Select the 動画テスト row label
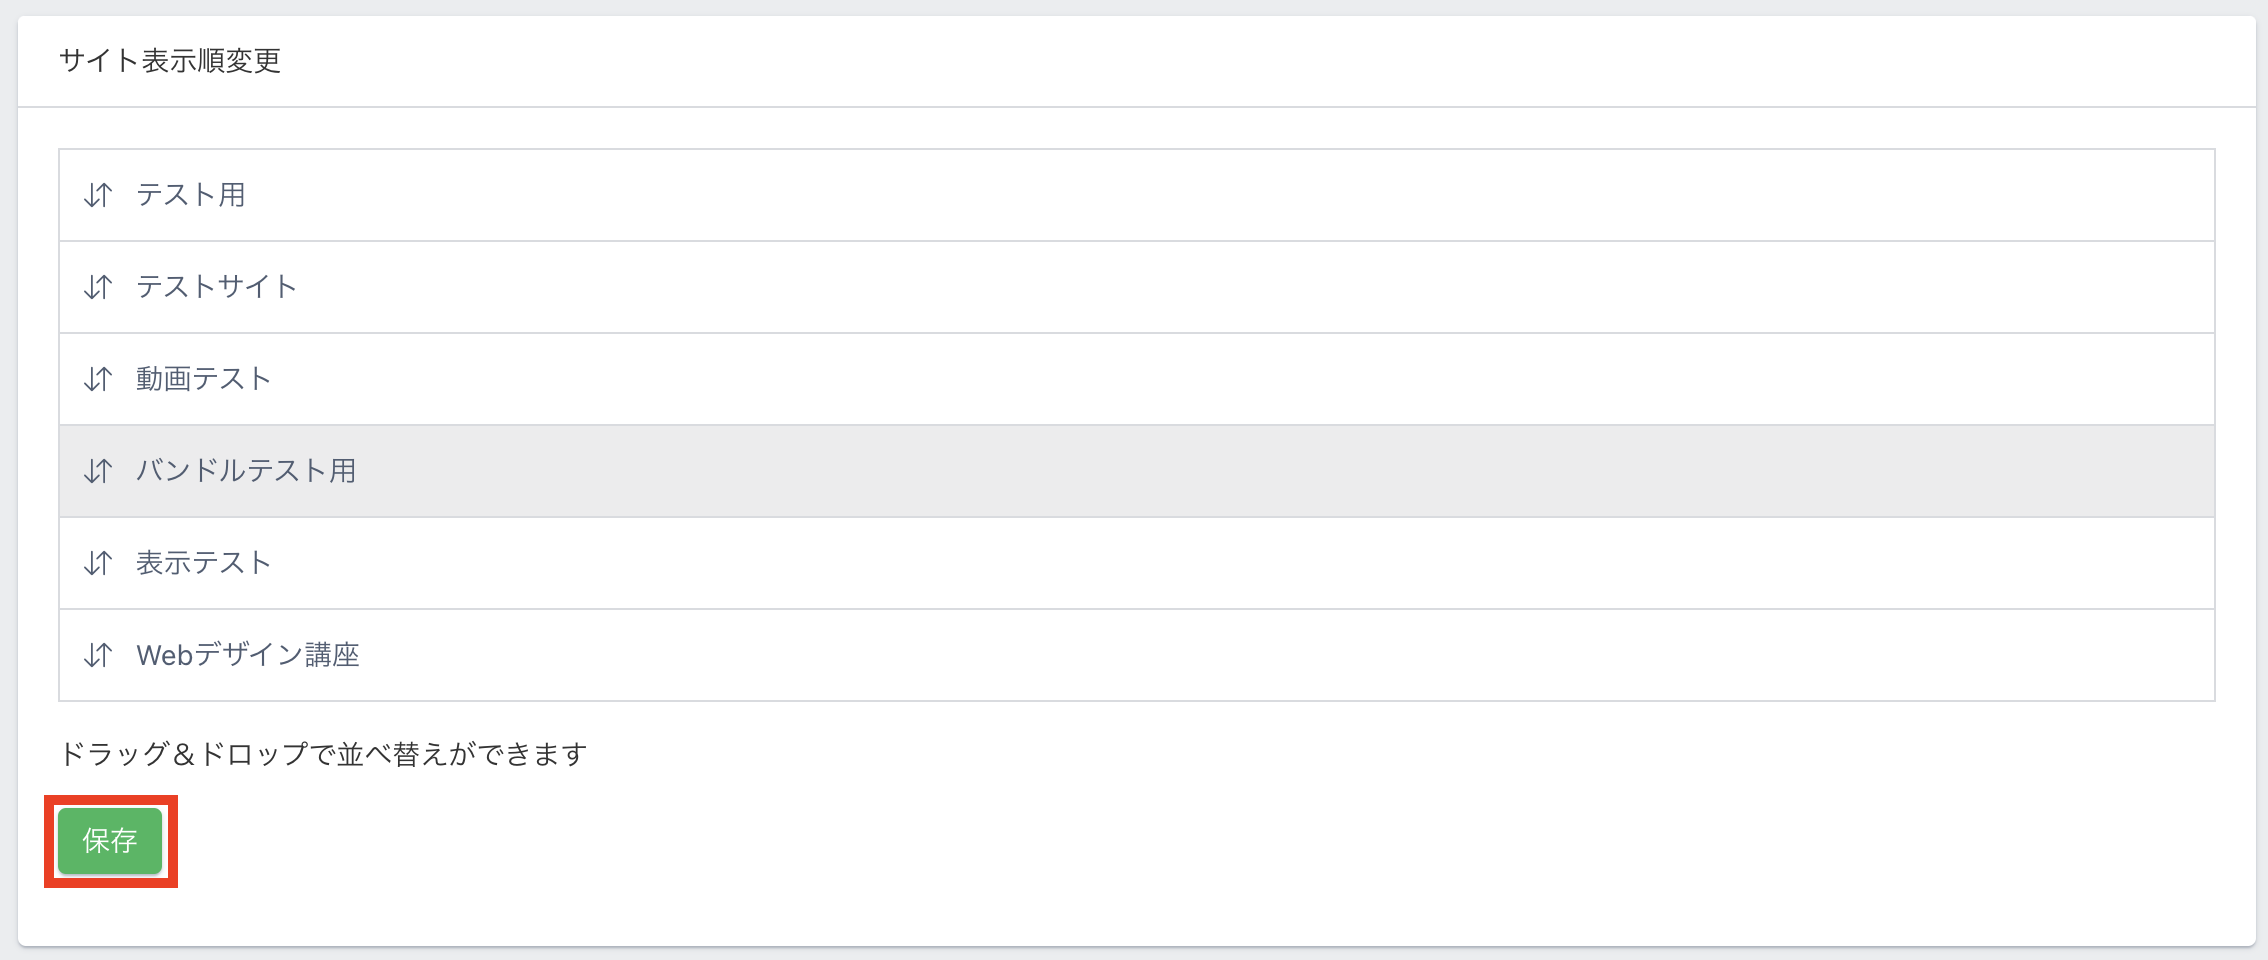 [x=204, y=379]
